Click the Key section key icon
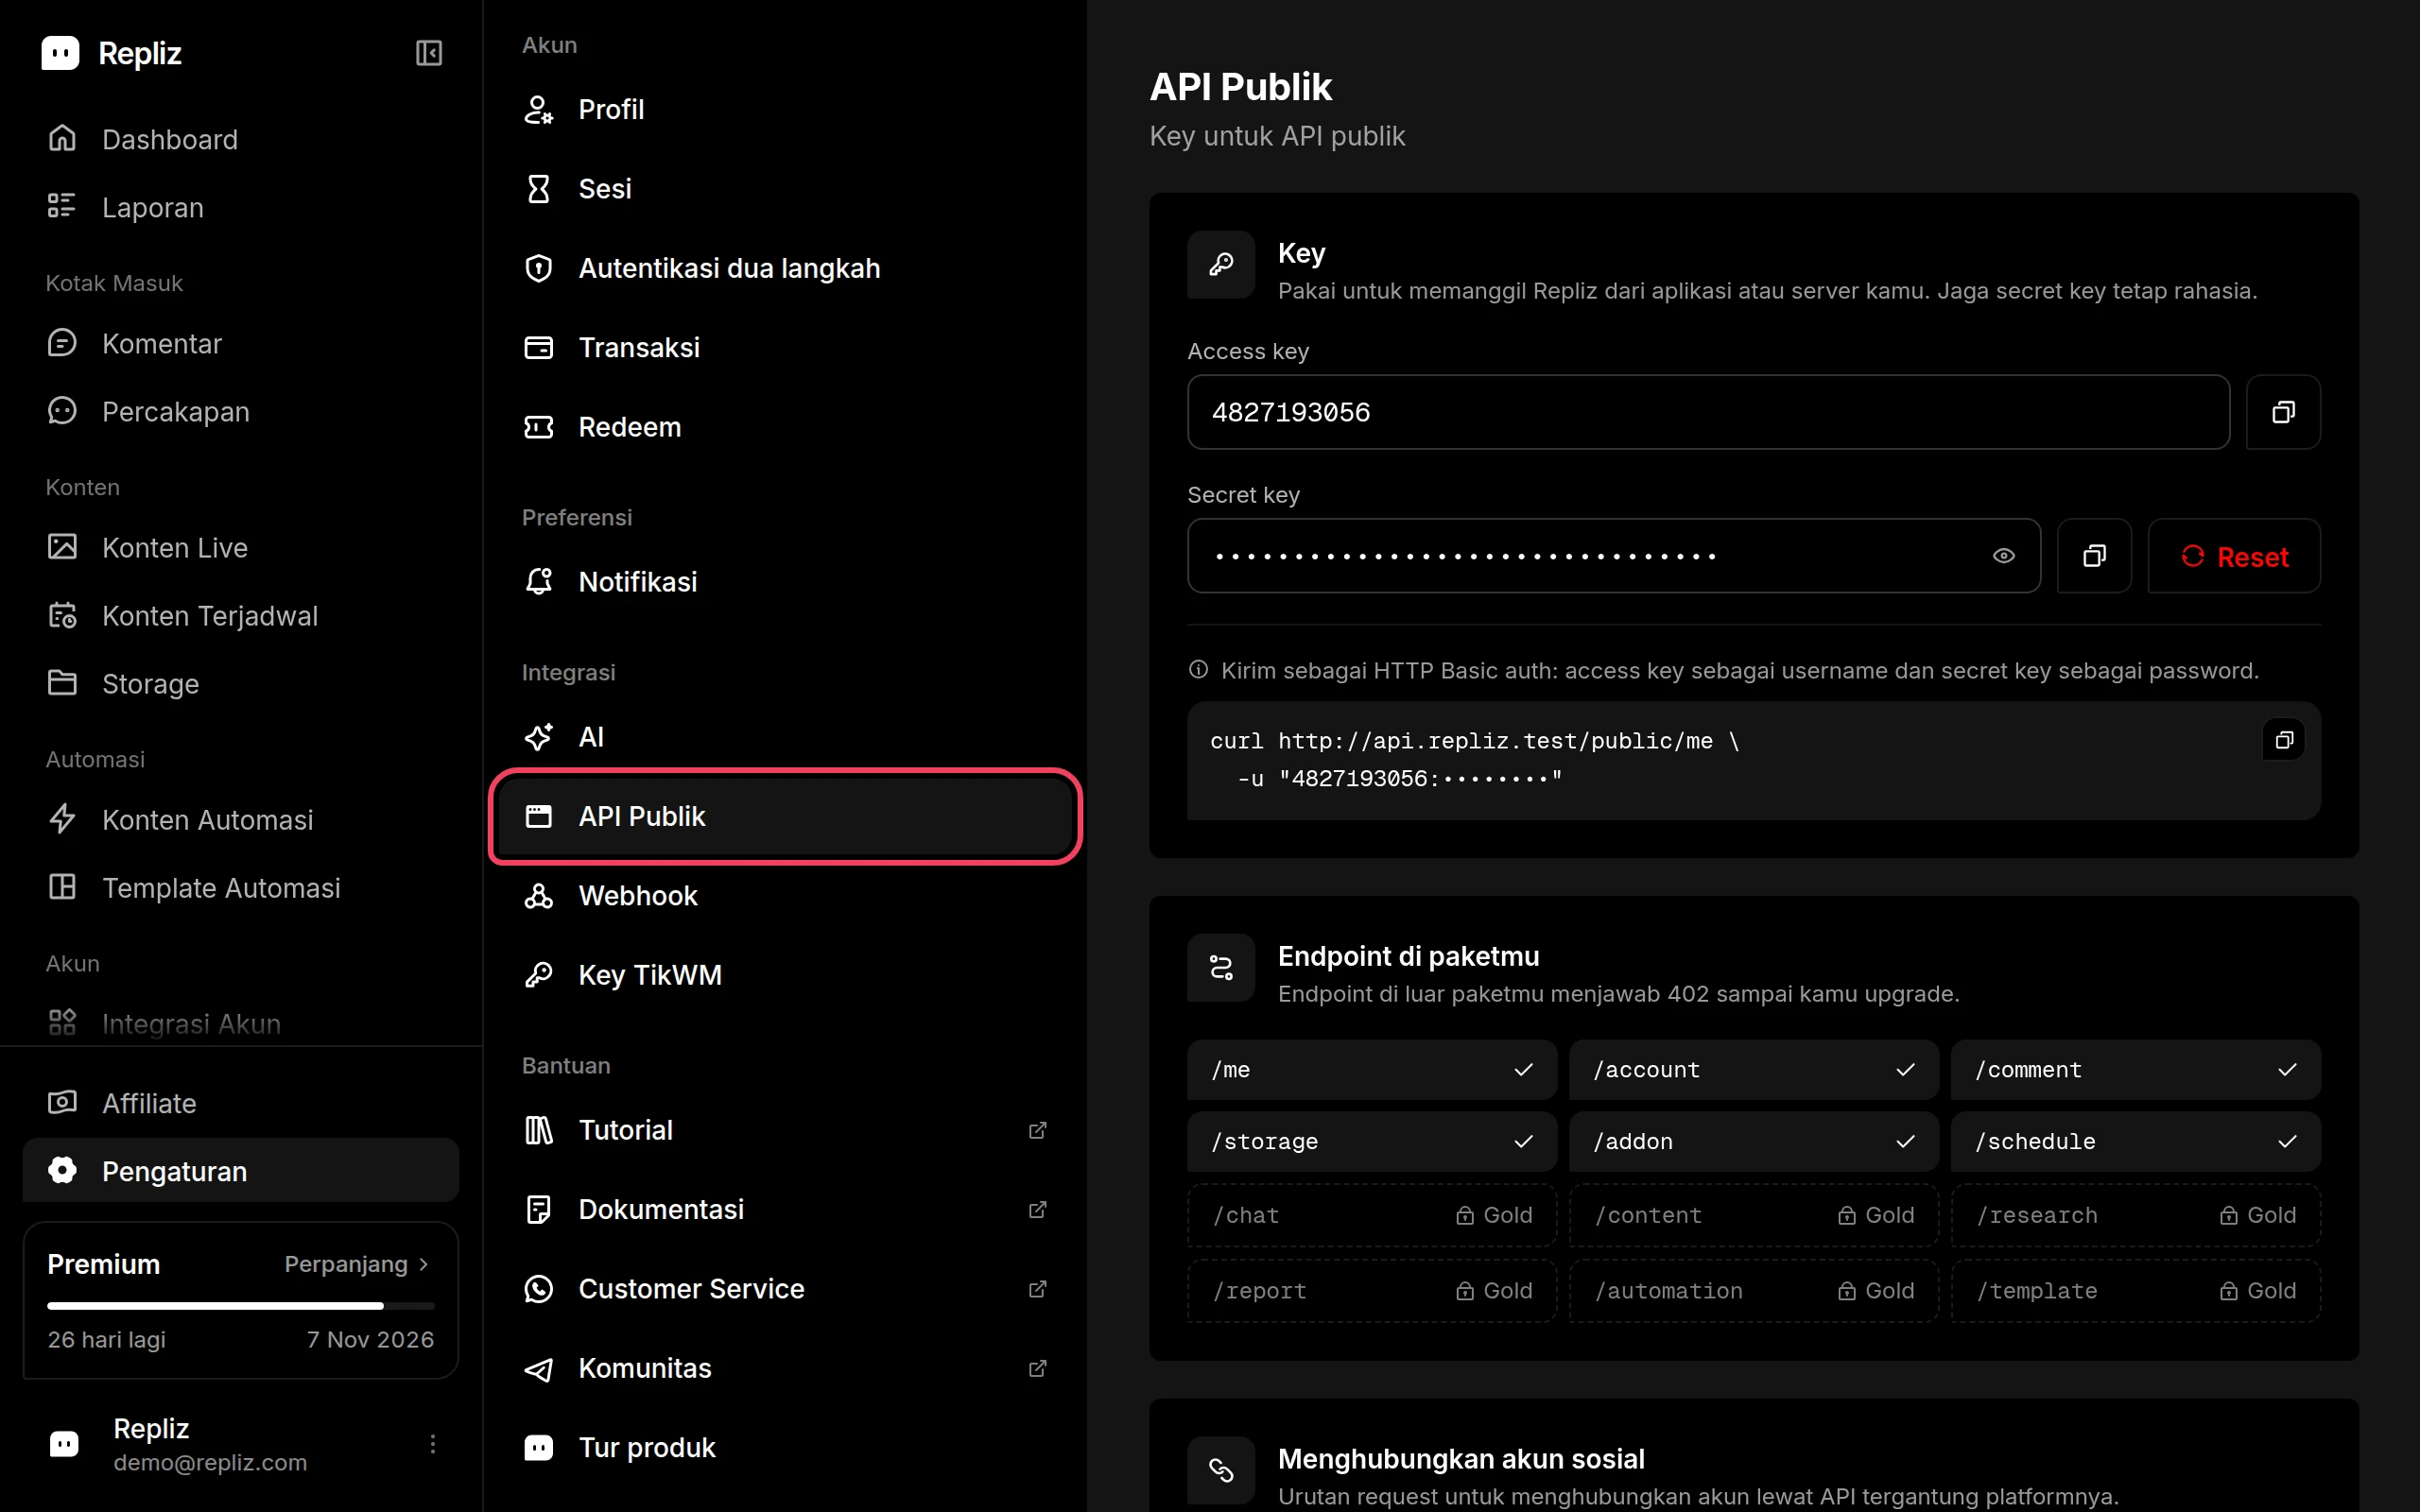The image size is (2420, 1512). pos(1221,265)
